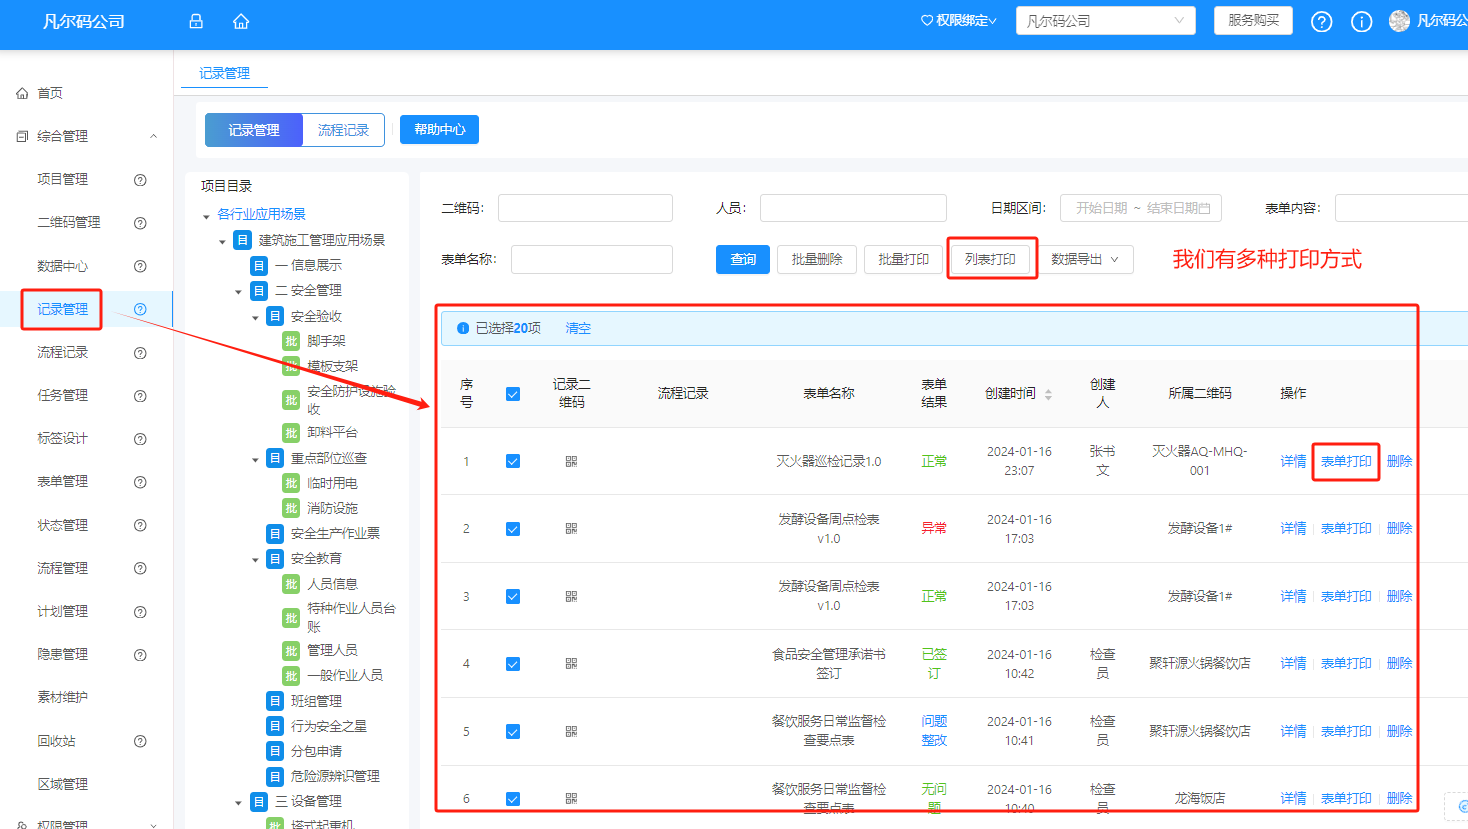
Task: Click the info icon in the top bar
Action: click(1361, 20)
